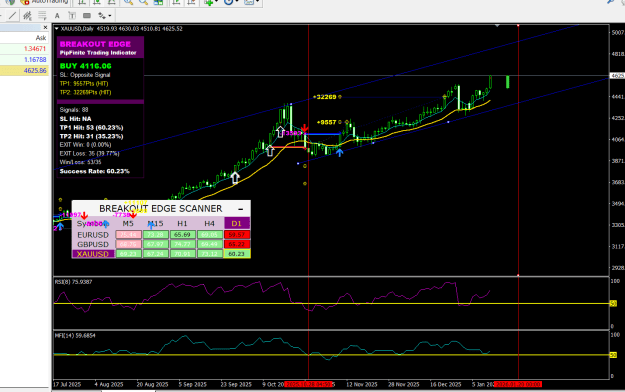
Task: Click GBPUSD M15 cell 67.97
Action: pyautogui.click(x=155, y=244)
